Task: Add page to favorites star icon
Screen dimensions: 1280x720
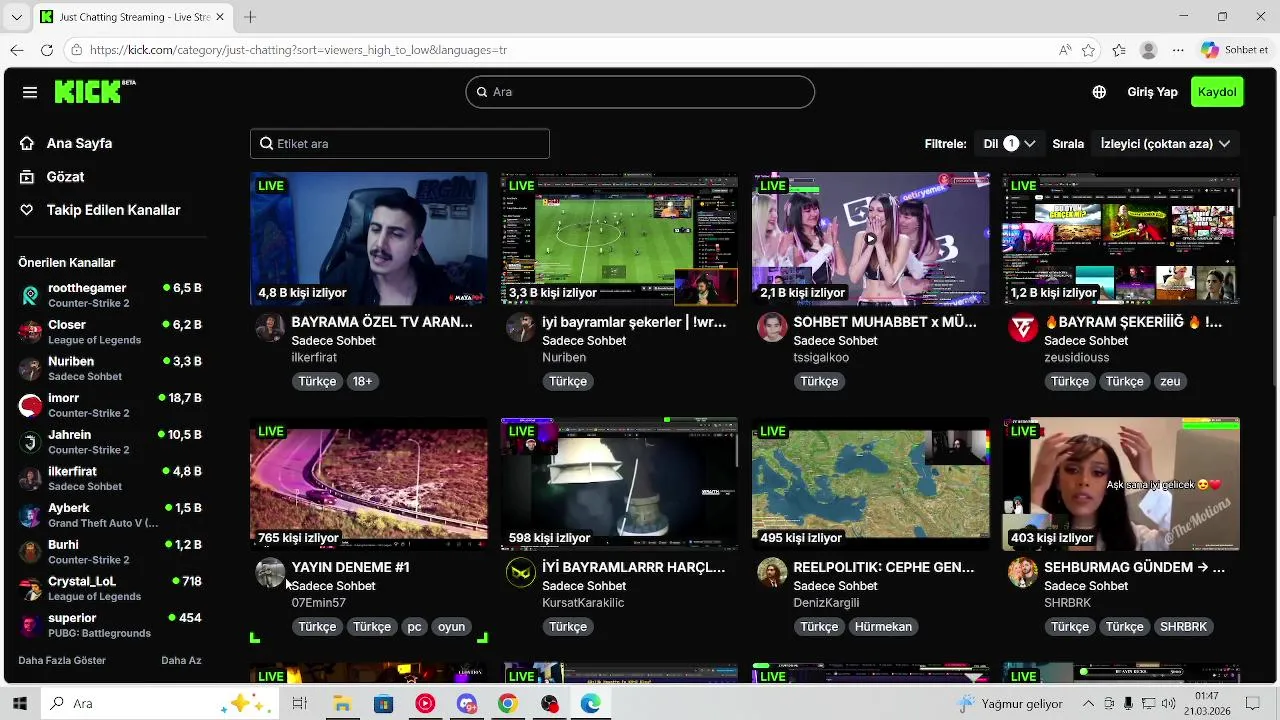Action: tap(1089, 50)
